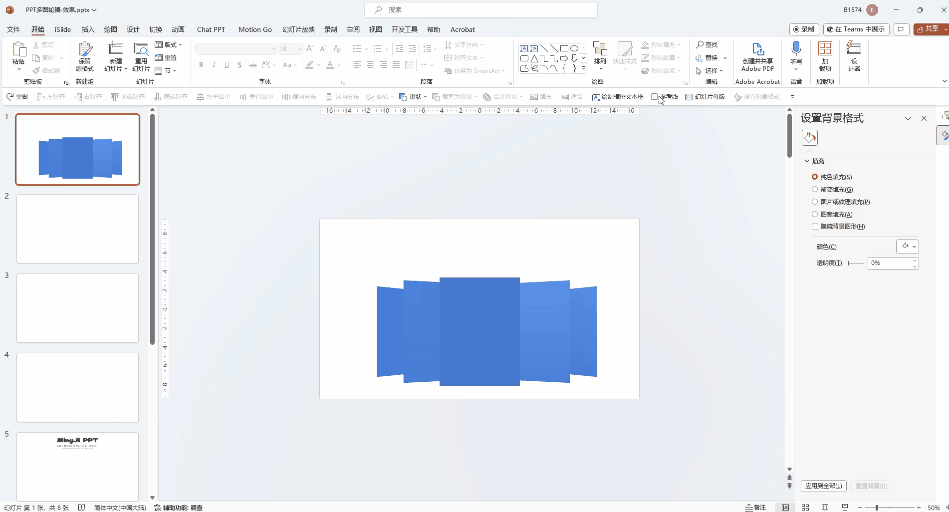This screenshot has width=949, height=512.
Task: Close the Format Background pane
Action: pos(924,119)
